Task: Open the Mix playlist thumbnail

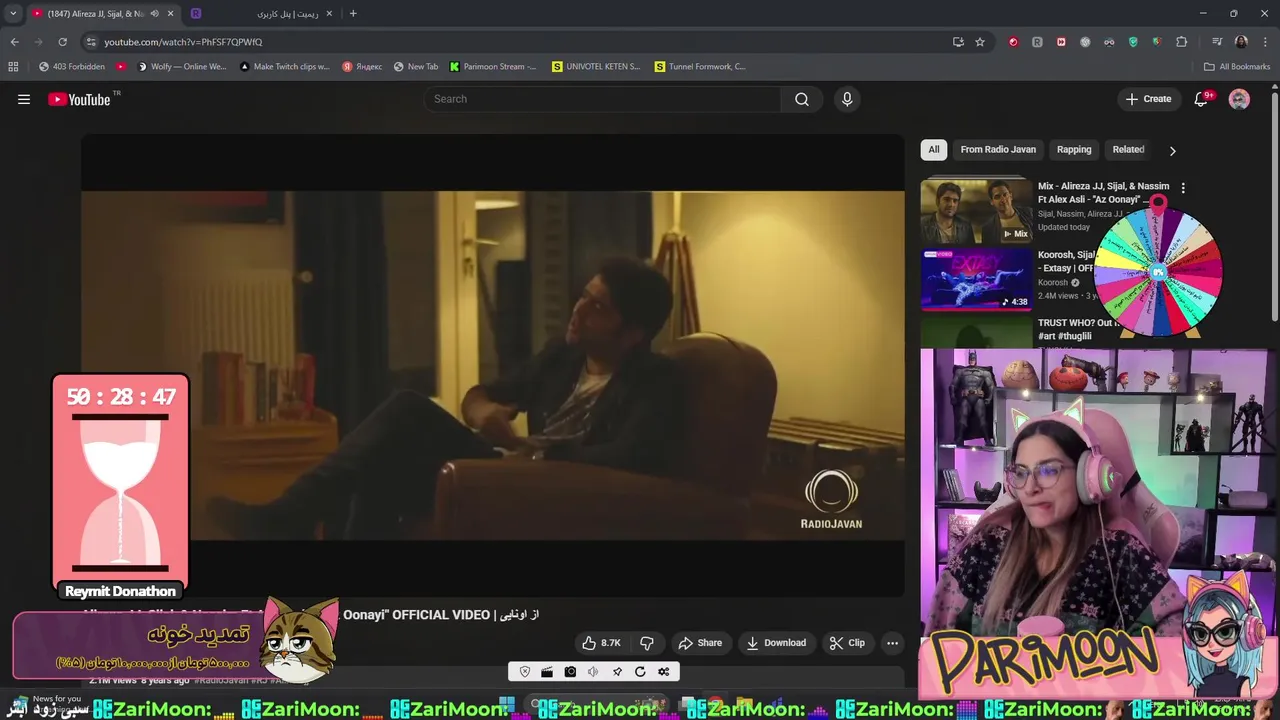Action: tap(976, 210)
